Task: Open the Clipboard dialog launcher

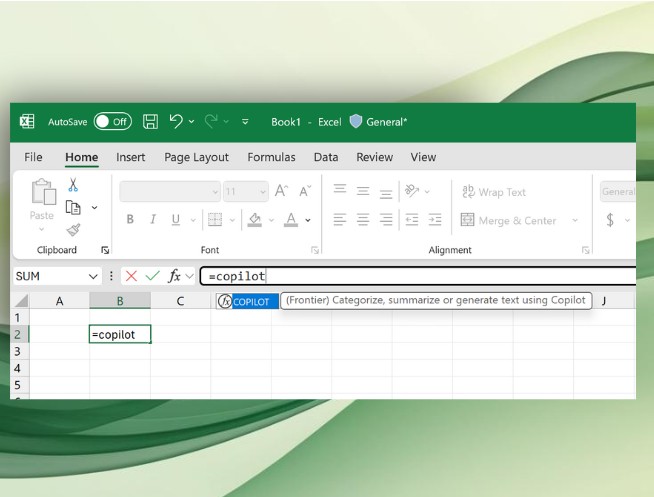Action: tap(105, 250)
